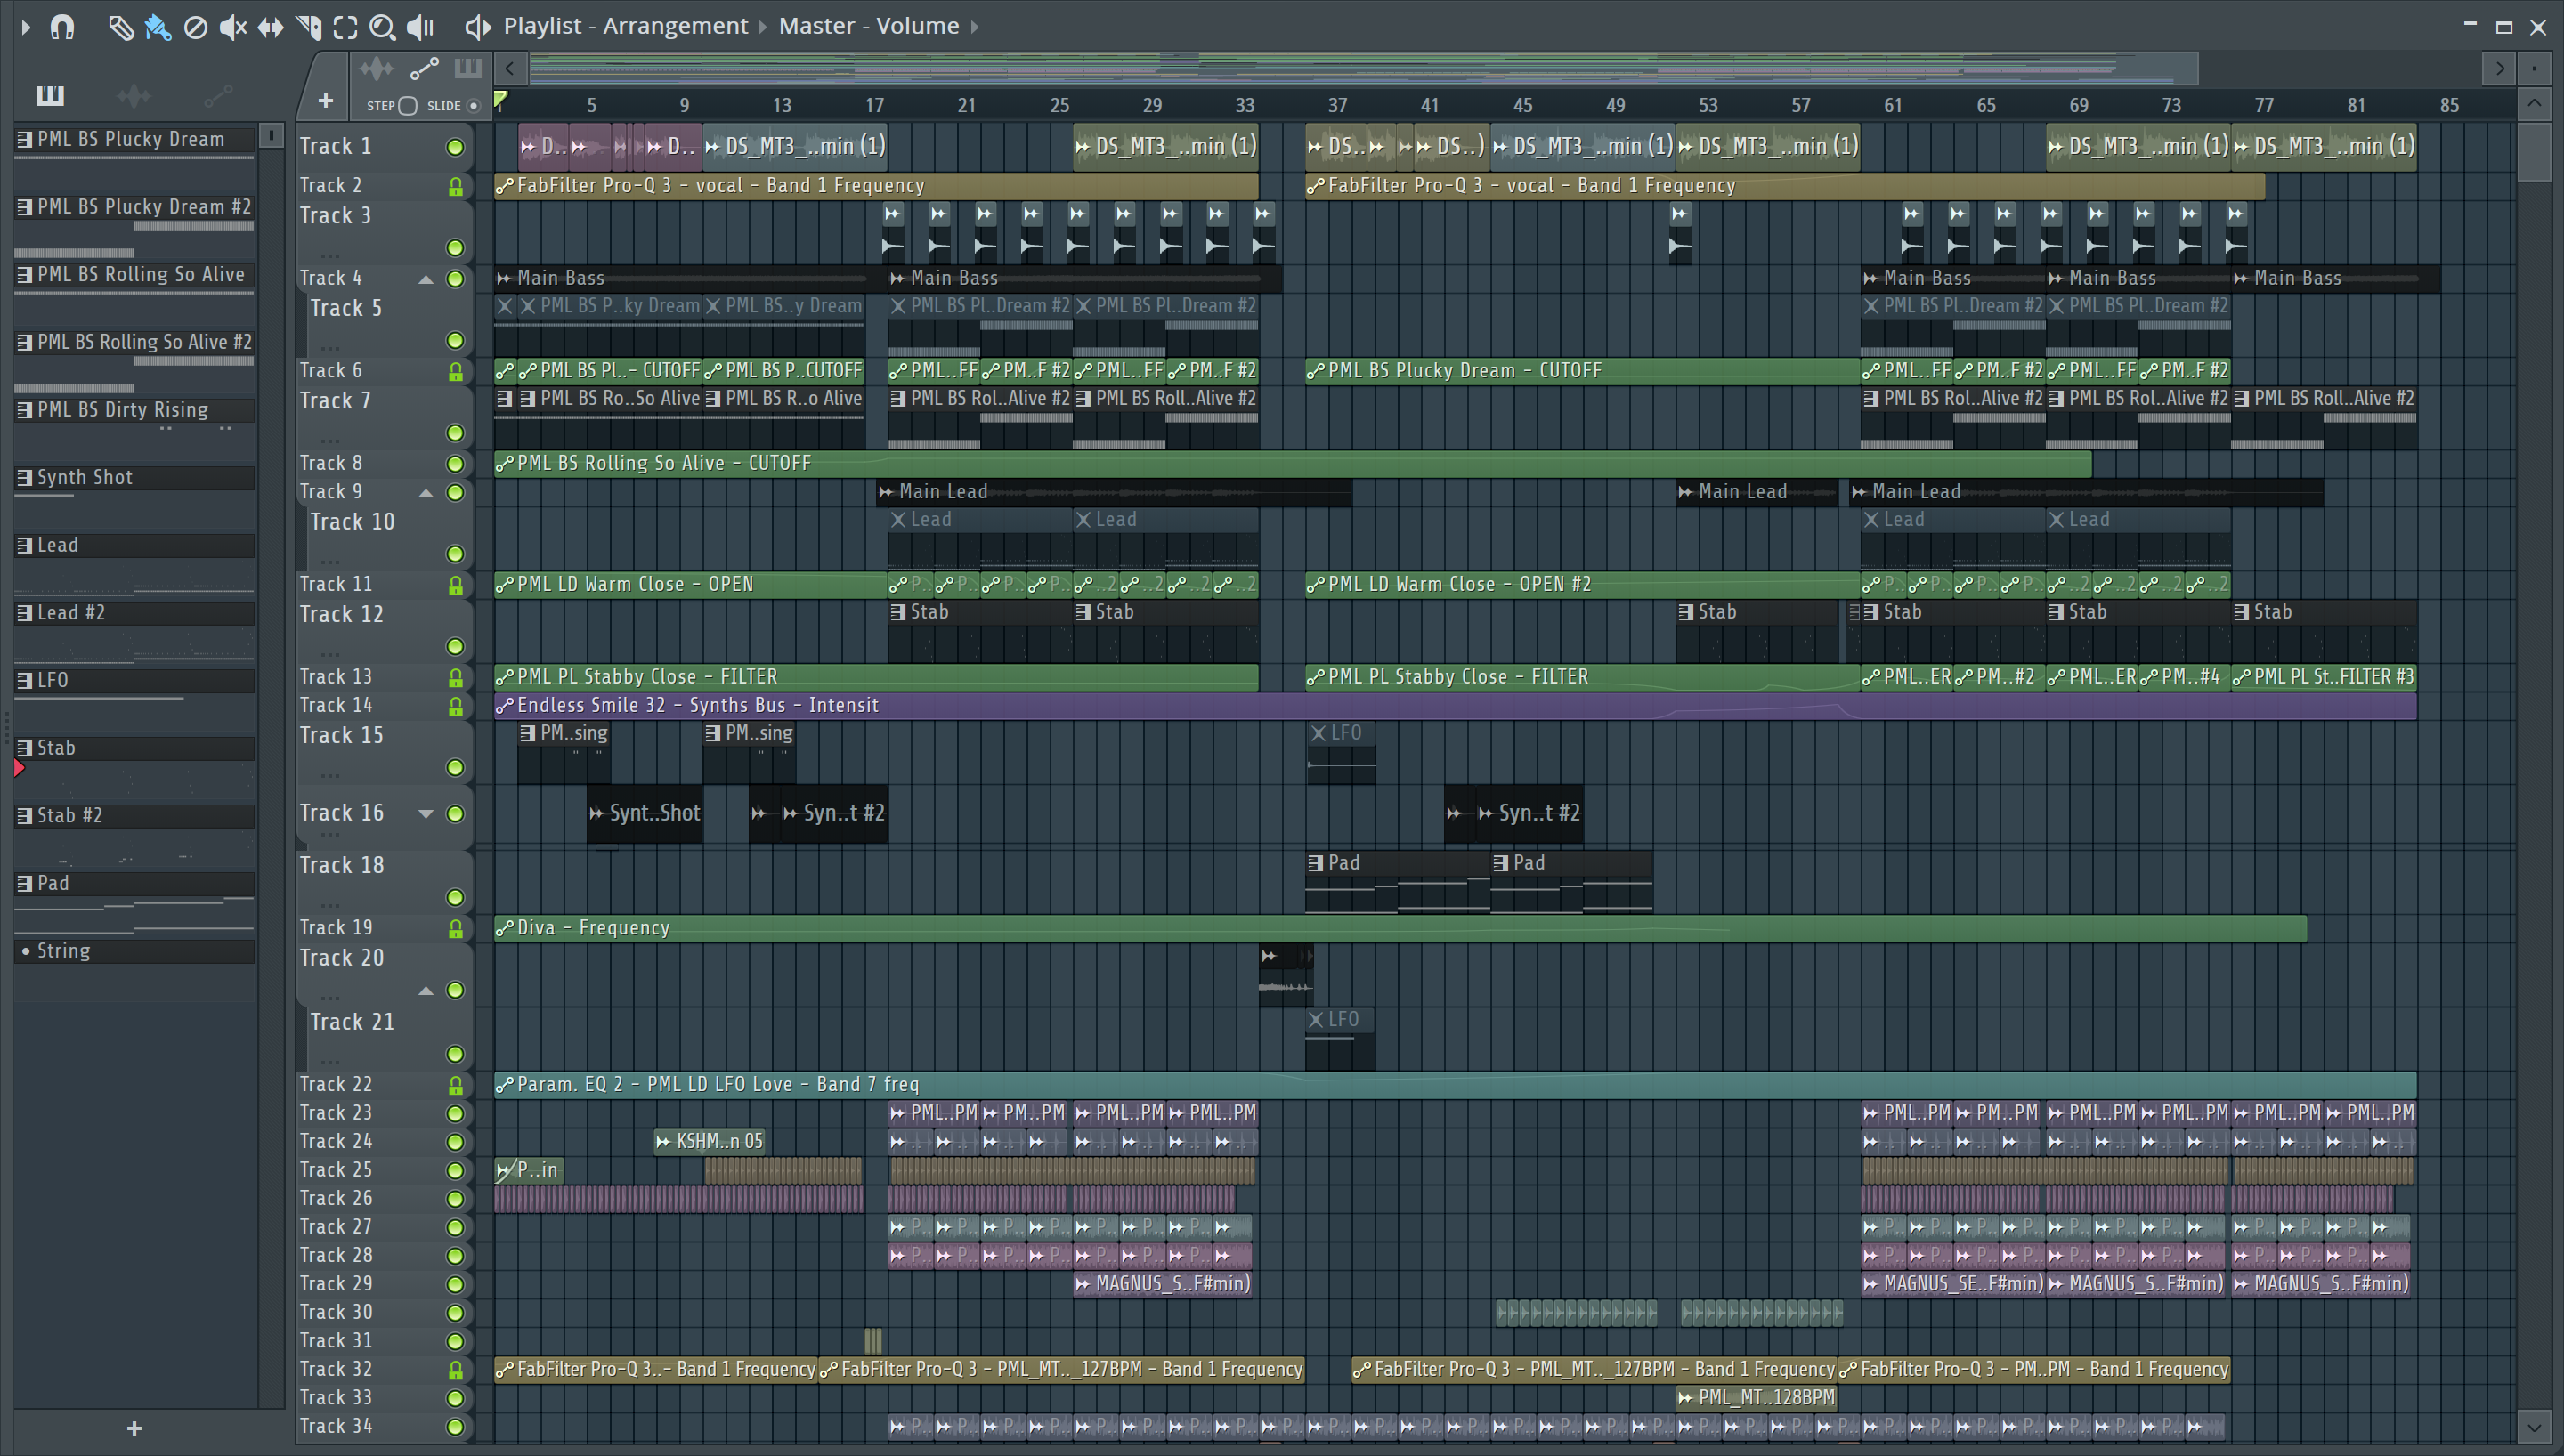Click bar 49 on the timeline ruler
2564x1456 pixels.
[x=1615, y=105]
